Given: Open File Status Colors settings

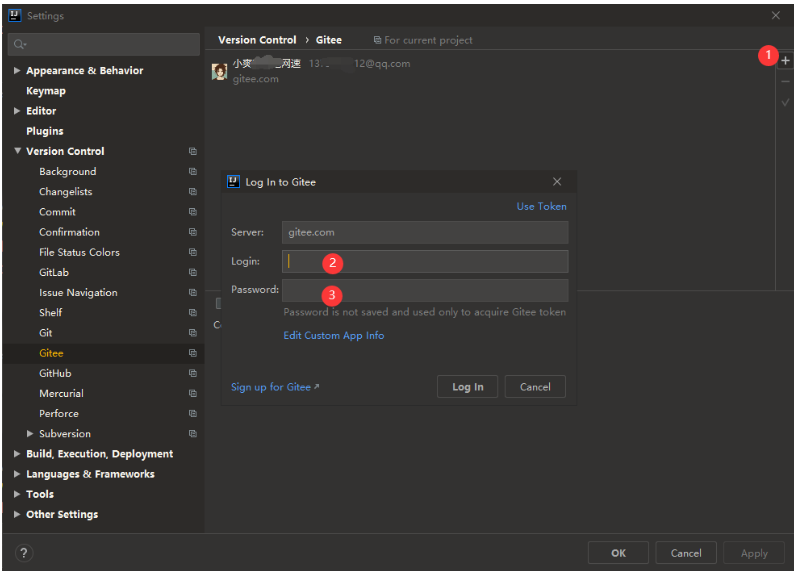Looking at the screenshot, I should [x=80, y=252].
